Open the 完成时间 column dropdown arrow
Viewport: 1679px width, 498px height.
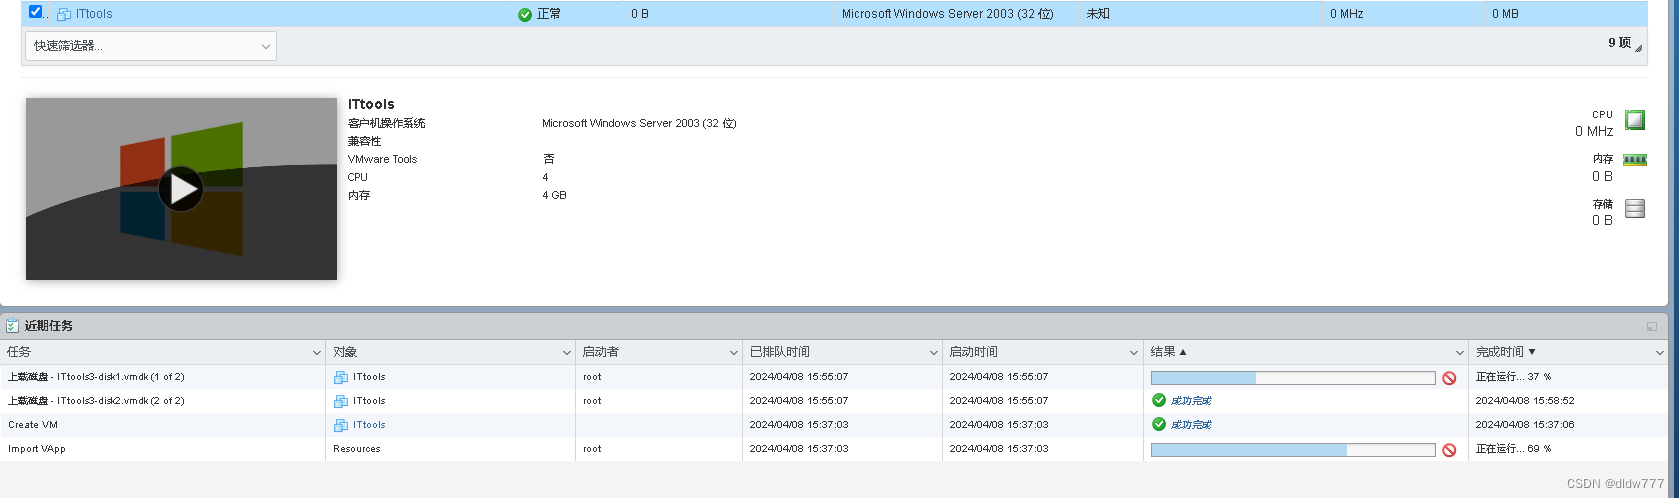1660,353
